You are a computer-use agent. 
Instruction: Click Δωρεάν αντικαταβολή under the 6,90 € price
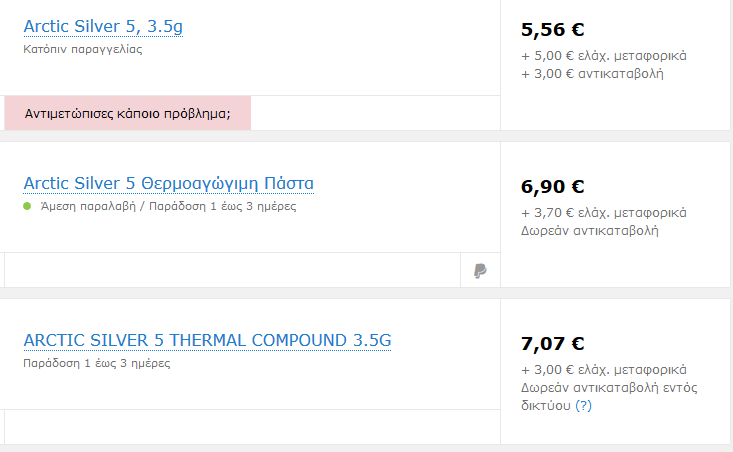coord(589,230)
